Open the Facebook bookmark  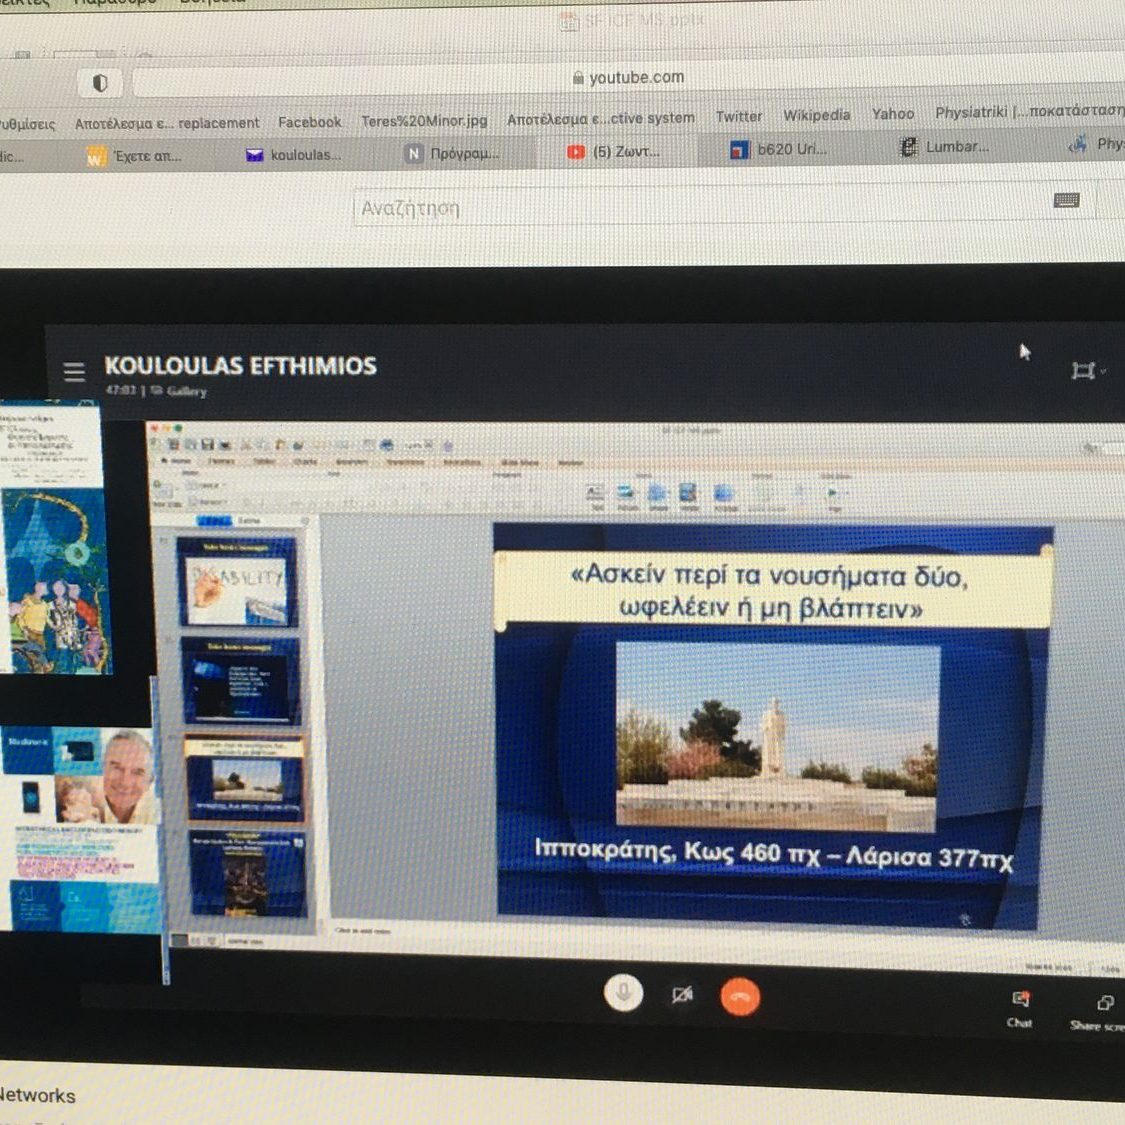tap(309, 122)
